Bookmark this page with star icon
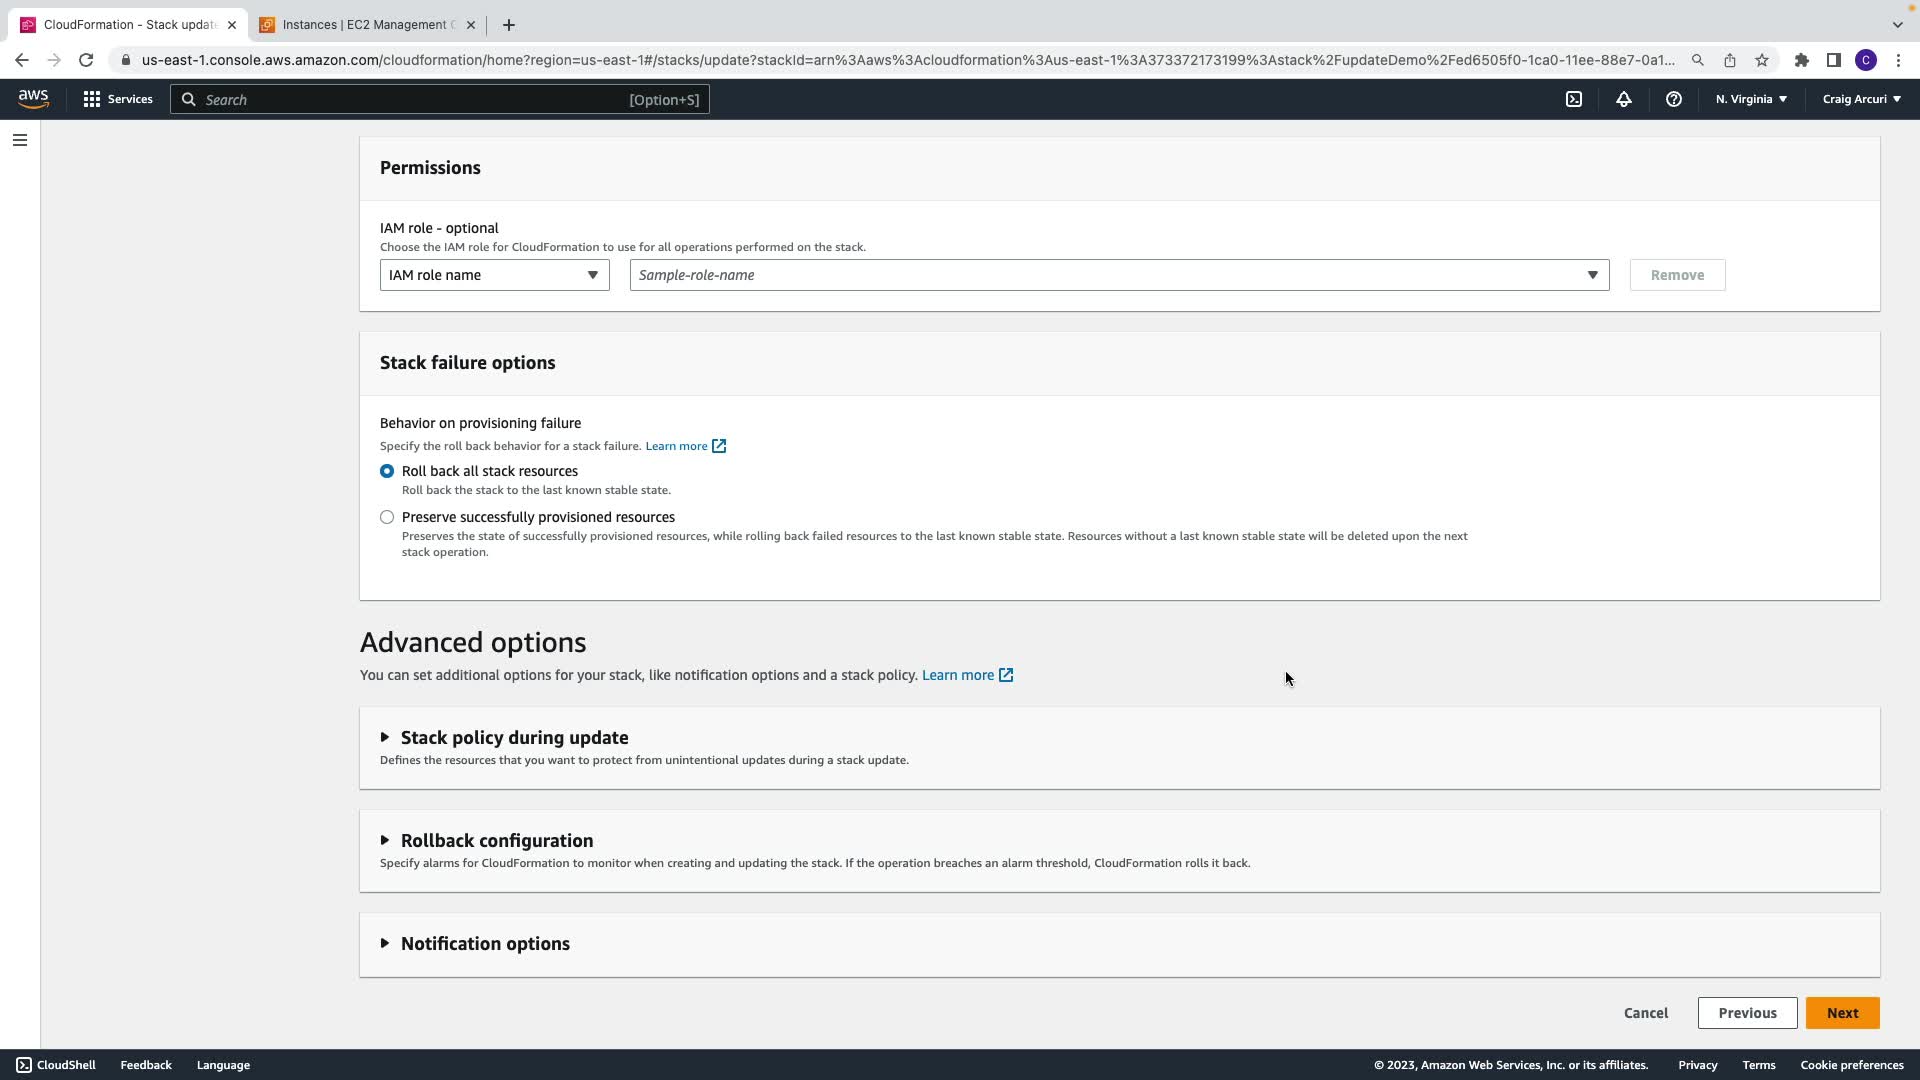The image size is (1920, 1080). coord(1762,60)
